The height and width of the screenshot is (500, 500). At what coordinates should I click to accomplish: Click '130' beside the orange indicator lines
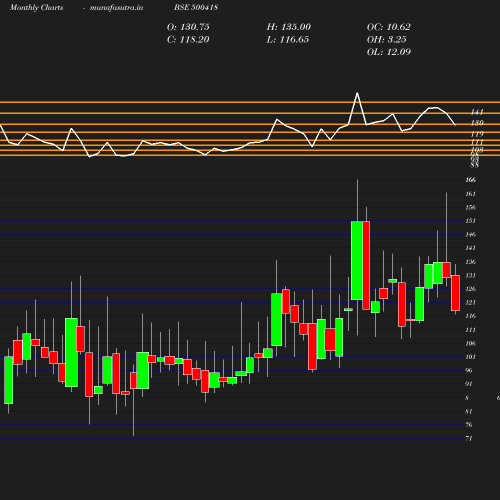click(477, 123)
